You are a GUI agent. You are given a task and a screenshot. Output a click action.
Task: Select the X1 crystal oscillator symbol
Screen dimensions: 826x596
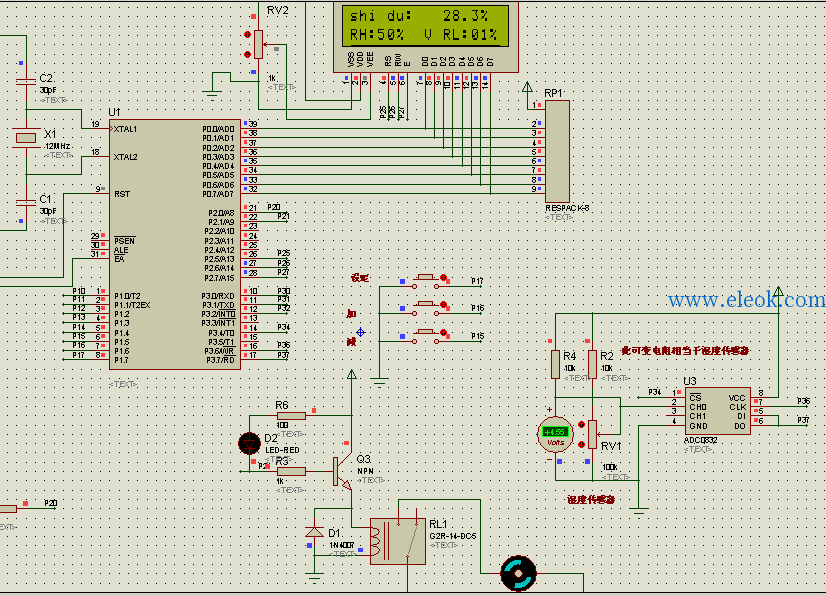pyautogui.click(x=26, y=138)
